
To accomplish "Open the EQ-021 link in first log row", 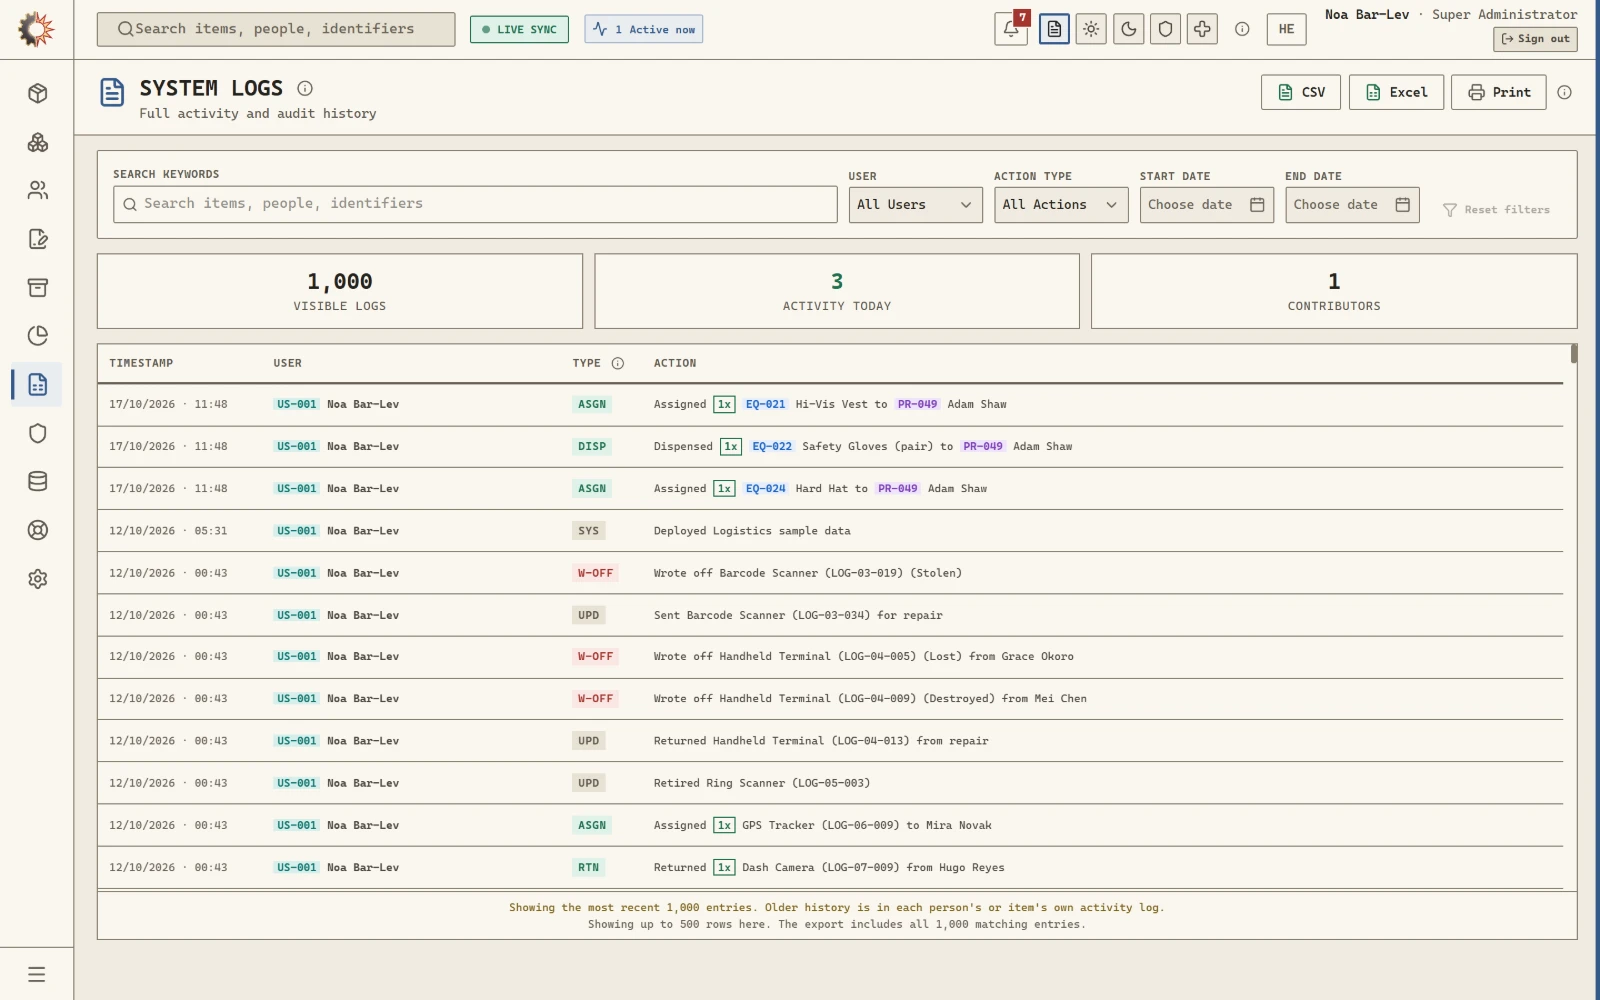I will point(765,404).
